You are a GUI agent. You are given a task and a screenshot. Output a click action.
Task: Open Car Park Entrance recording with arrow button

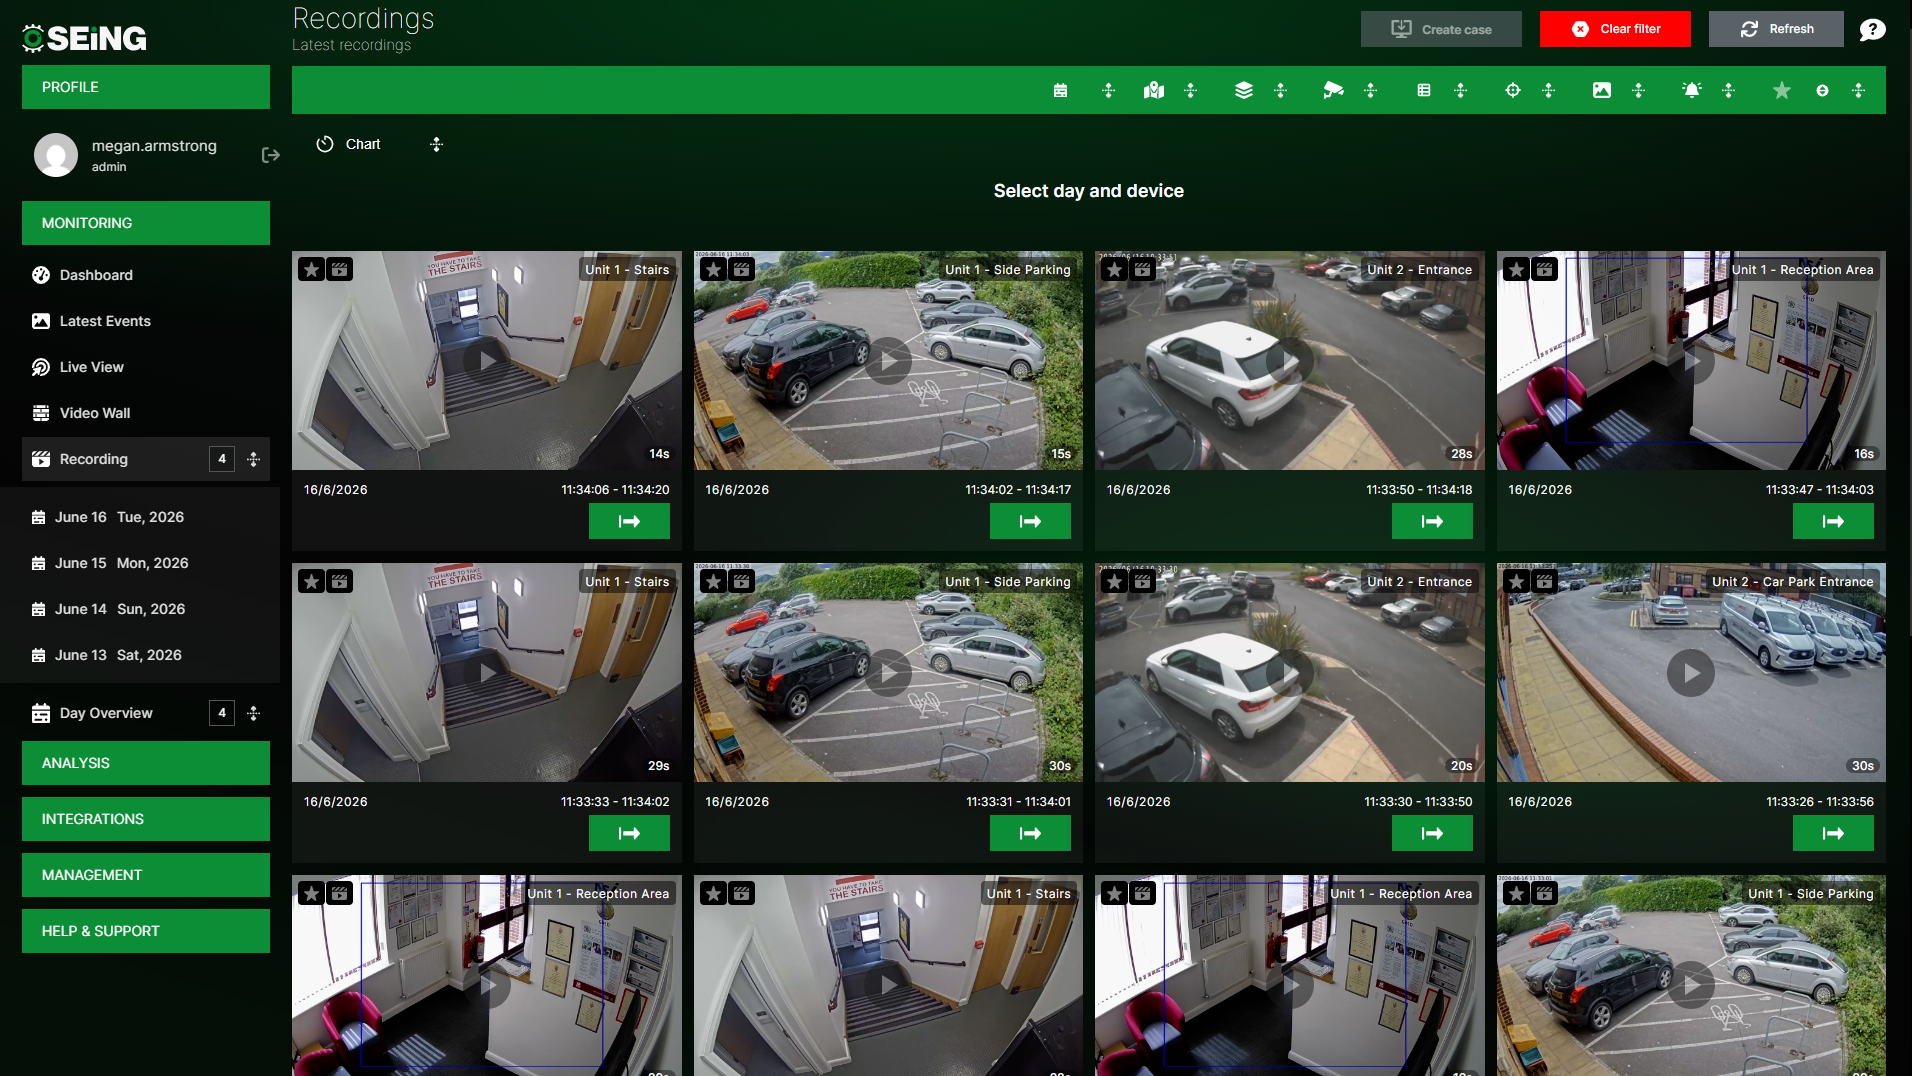(x=1833, y=833)
